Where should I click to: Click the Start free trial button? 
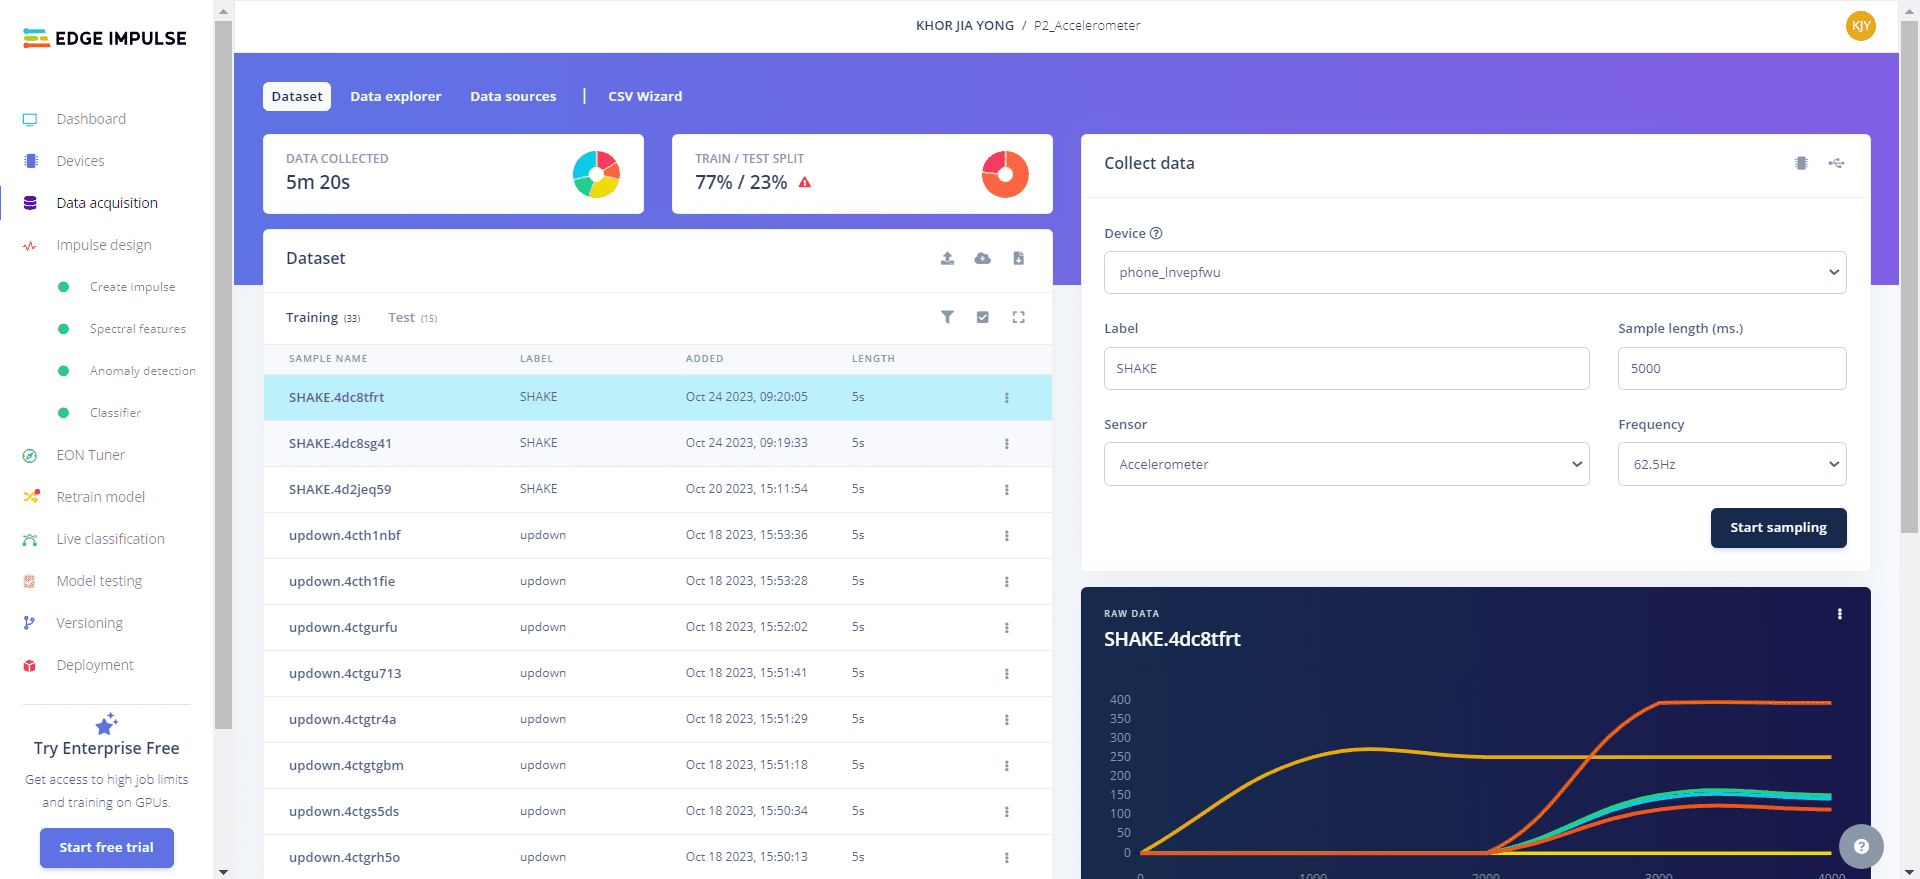[106, 847]
